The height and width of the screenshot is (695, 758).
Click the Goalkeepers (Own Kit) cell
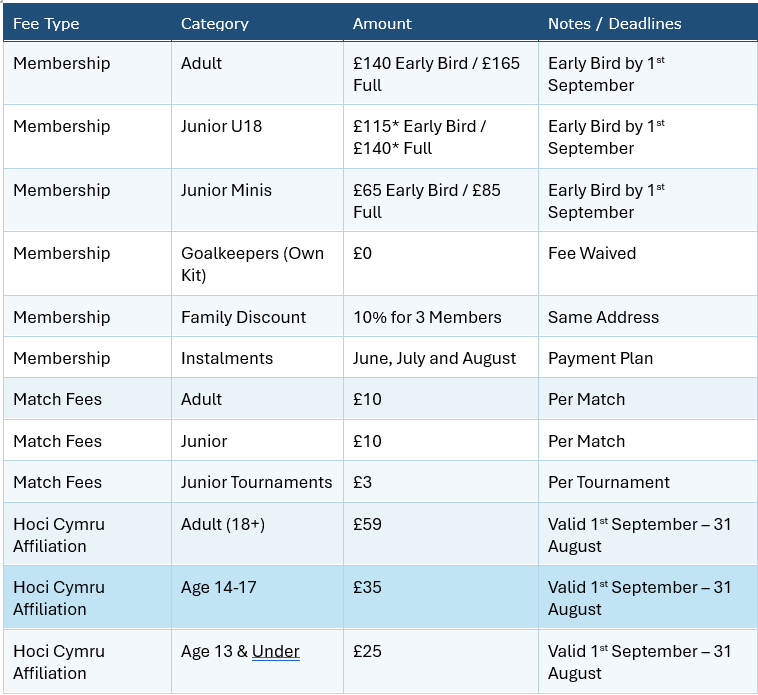257,264
